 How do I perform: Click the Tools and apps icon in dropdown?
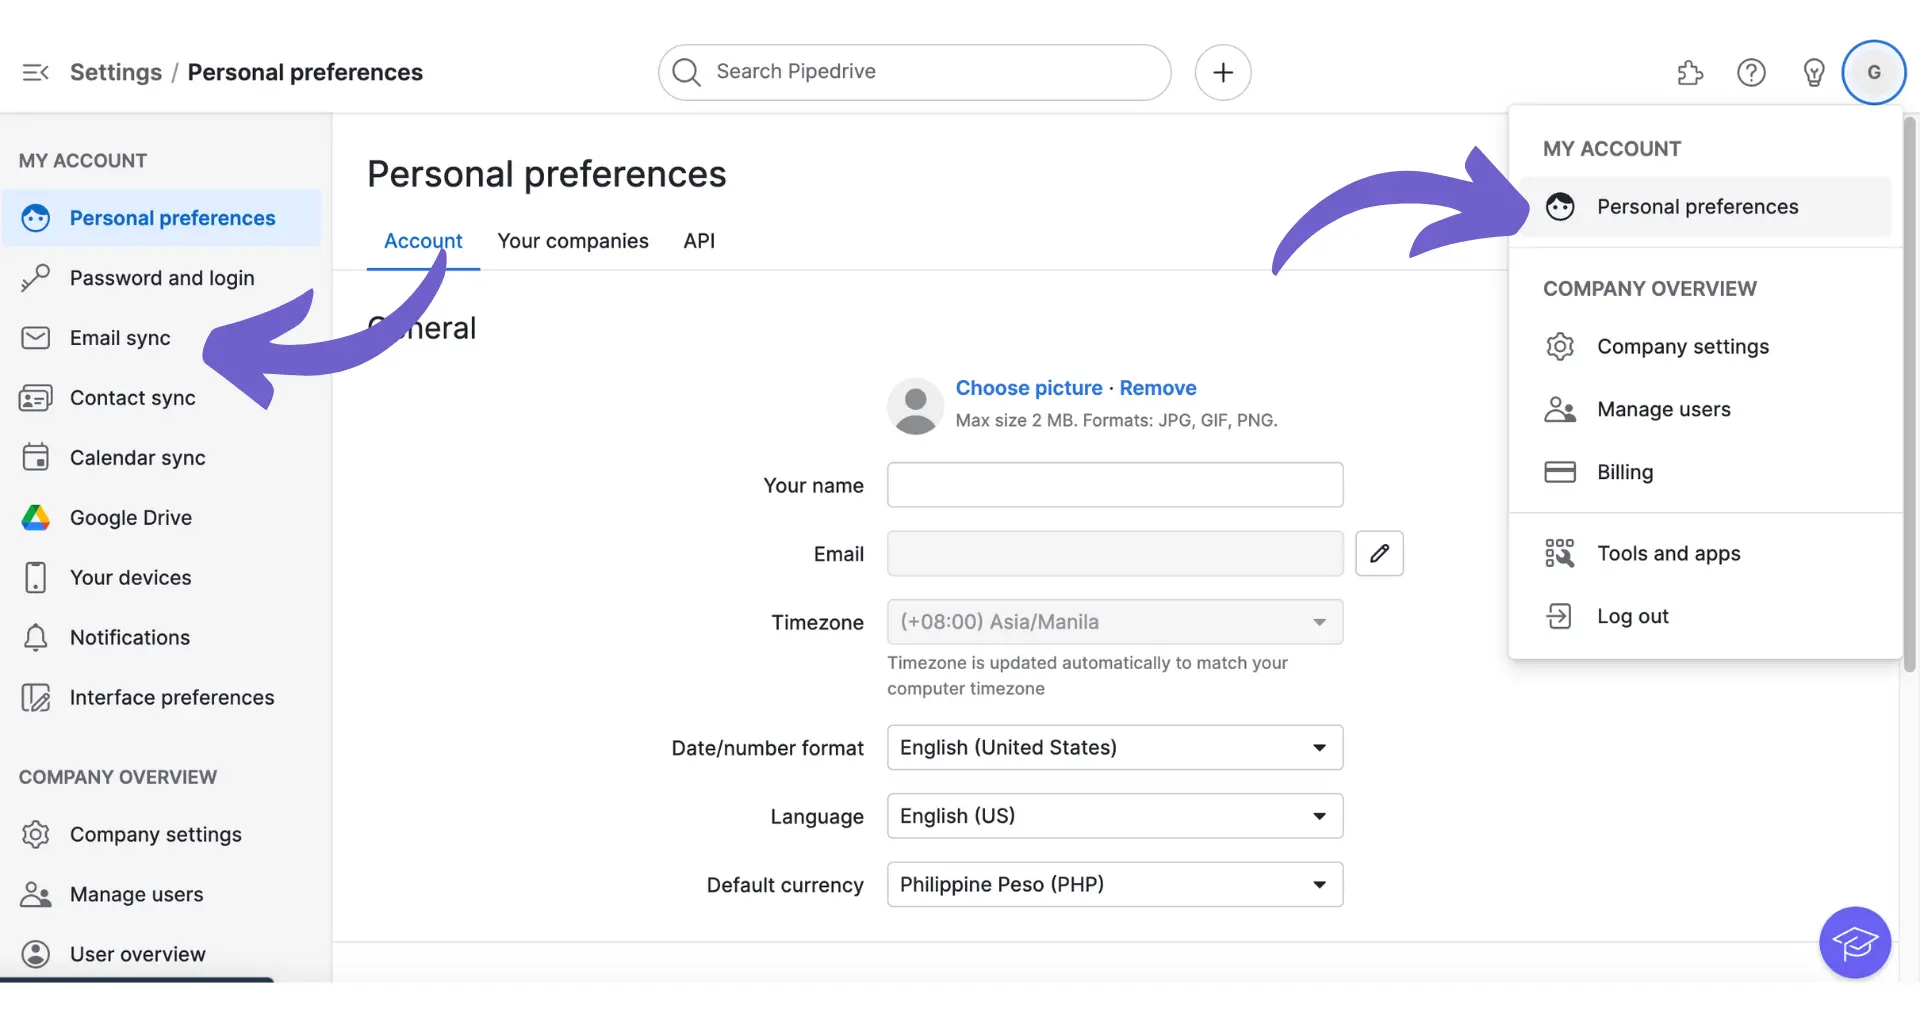(1560, 553)
